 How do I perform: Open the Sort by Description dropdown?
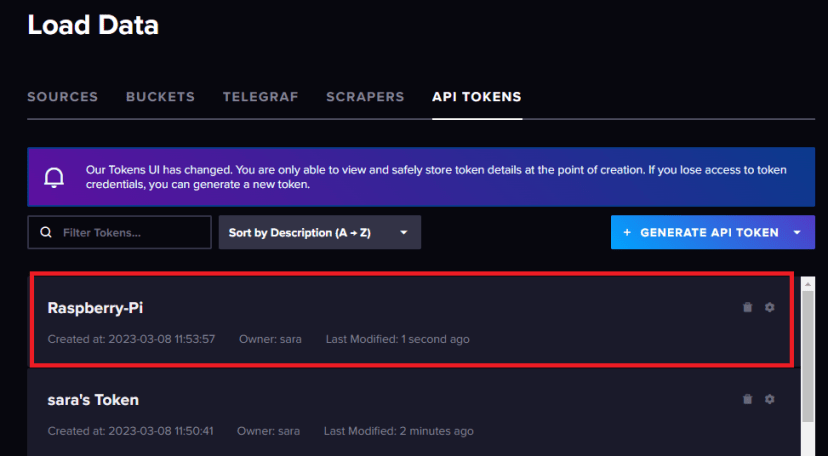(319, 232)
